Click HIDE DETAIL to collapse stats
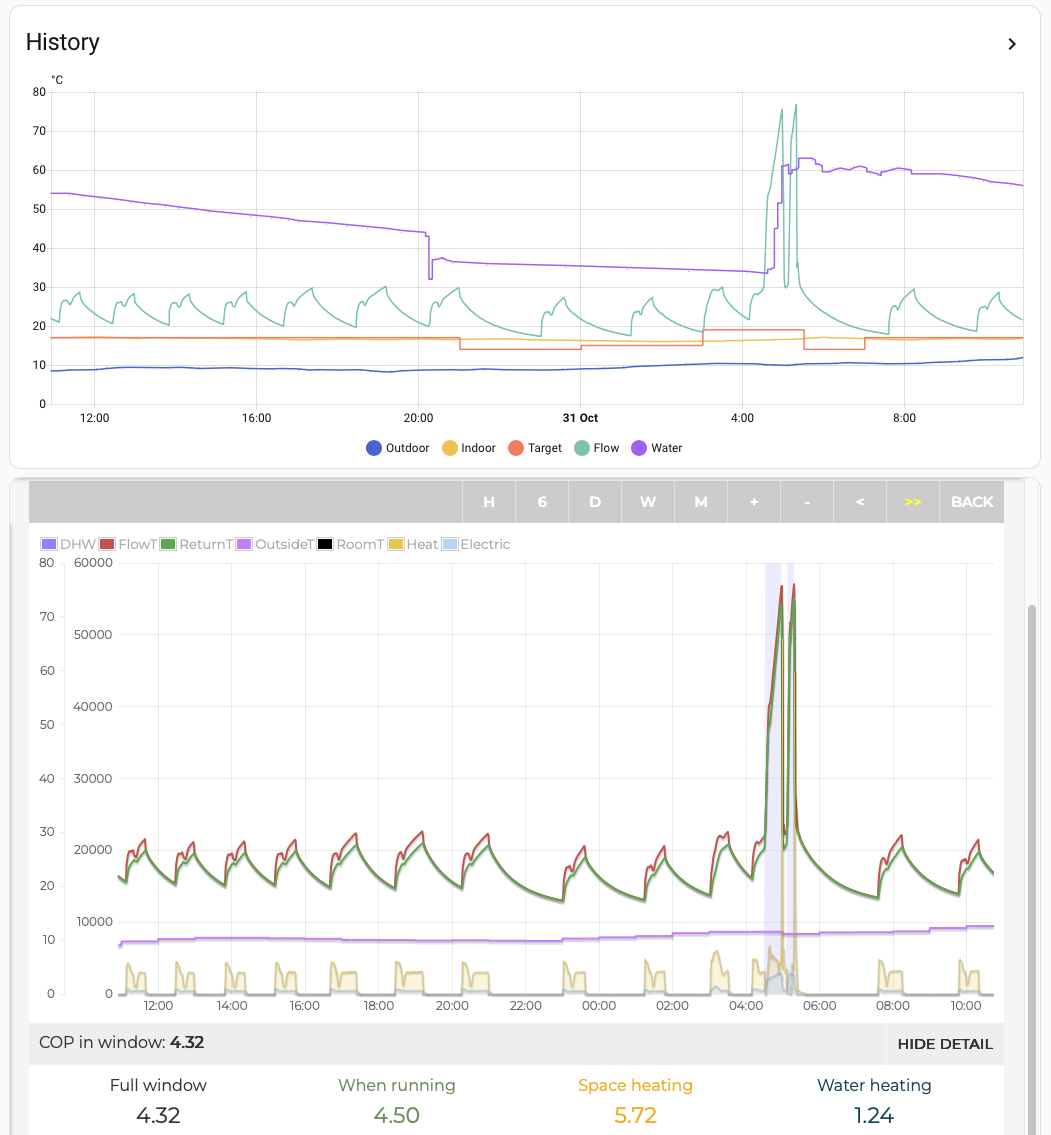This screenshot has height=1135, width=1051. point(945,1044)
